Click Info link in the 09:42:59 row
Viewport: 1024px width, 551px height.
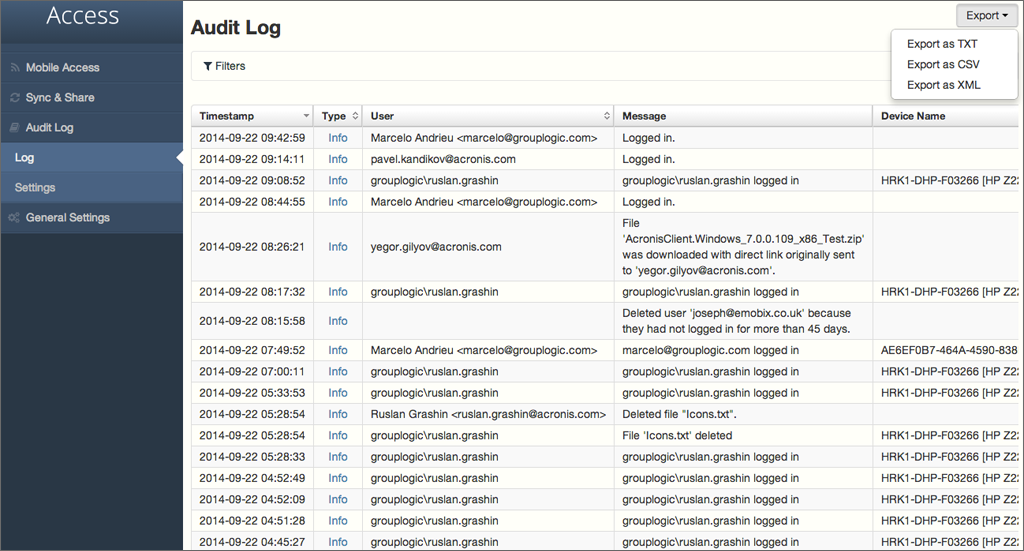pyautogui.click(x=338, y=138)
